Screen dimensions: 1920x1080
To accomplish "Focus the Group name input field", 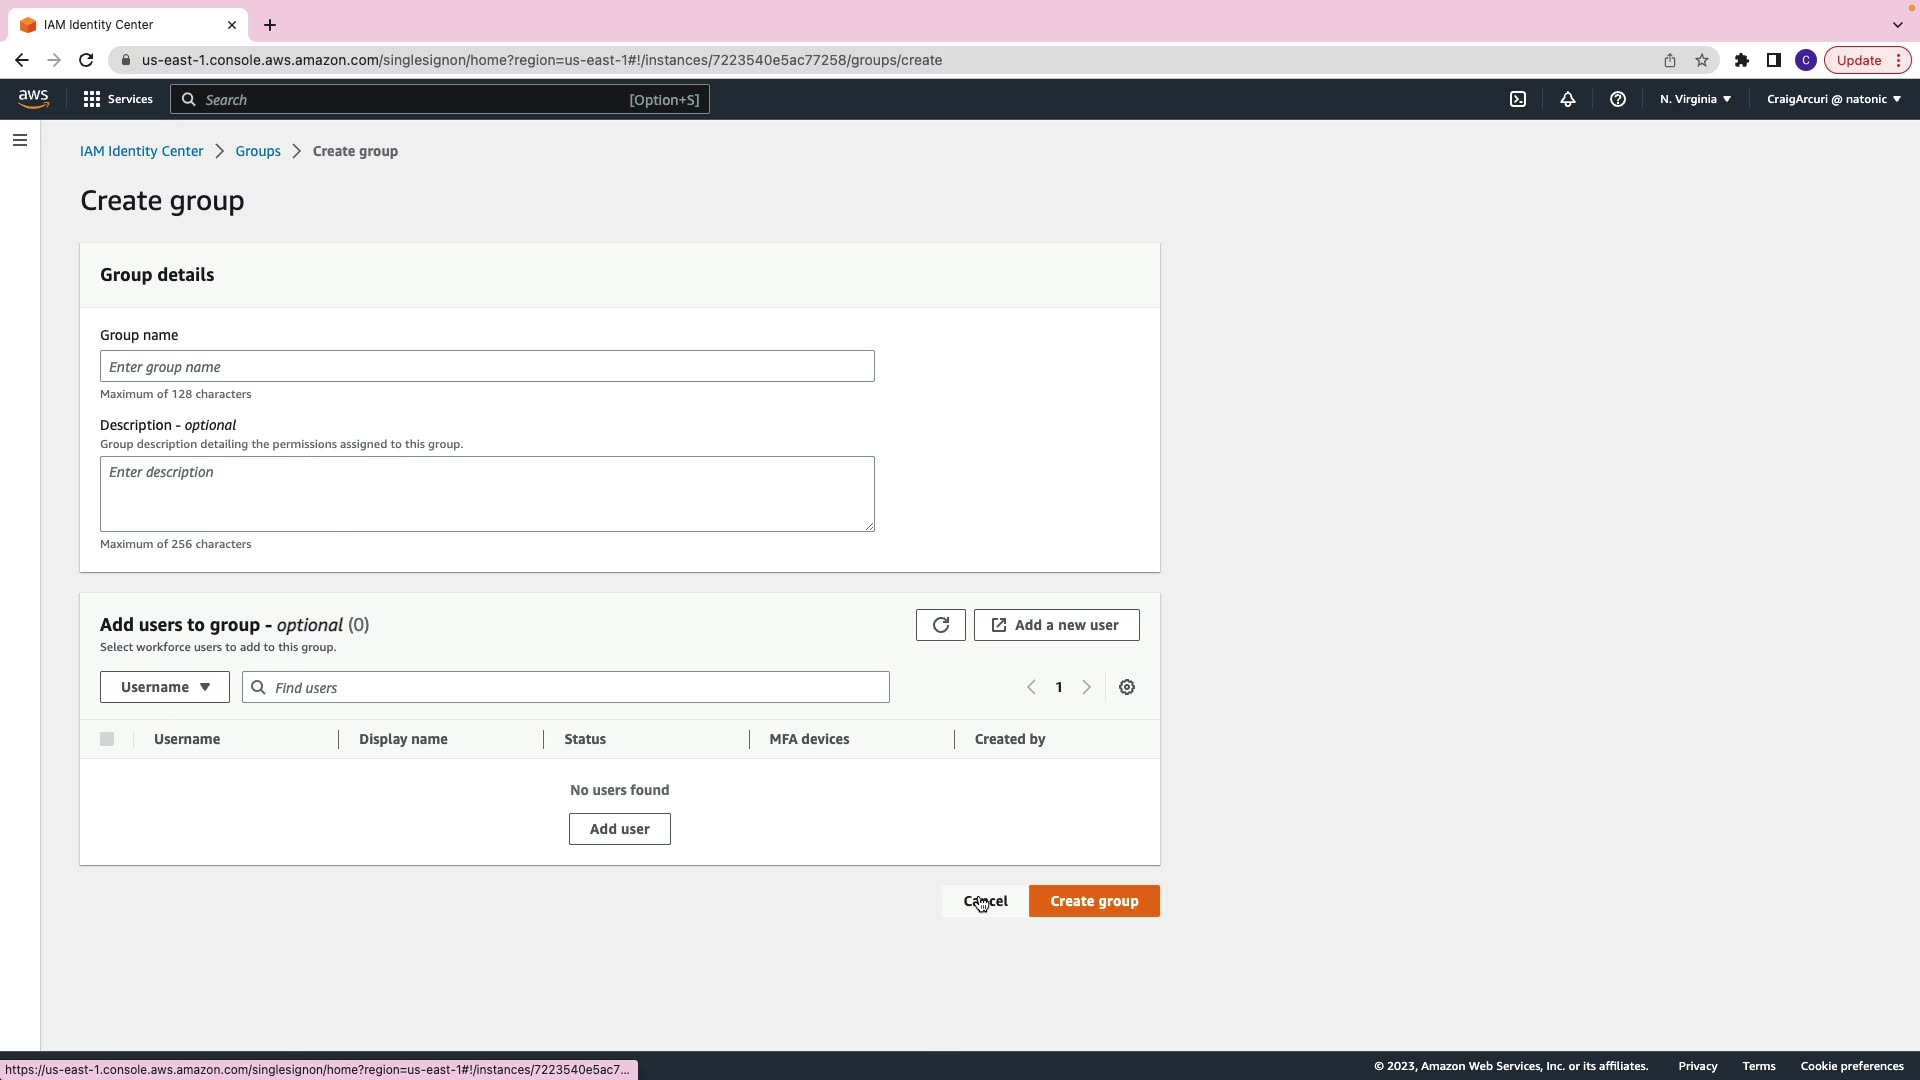I will (487, 366).
